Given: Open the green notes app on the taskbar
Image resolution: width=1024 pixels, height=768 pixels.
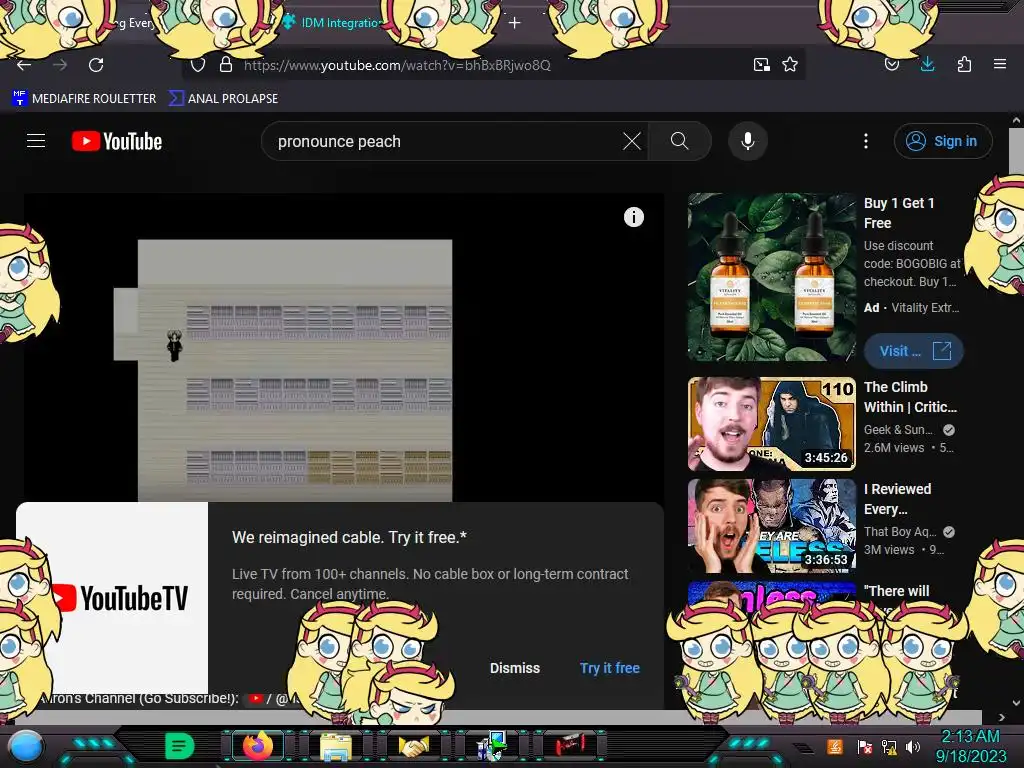Looking at the screenshot, I should pyautogui.click(x=180, y=746).
